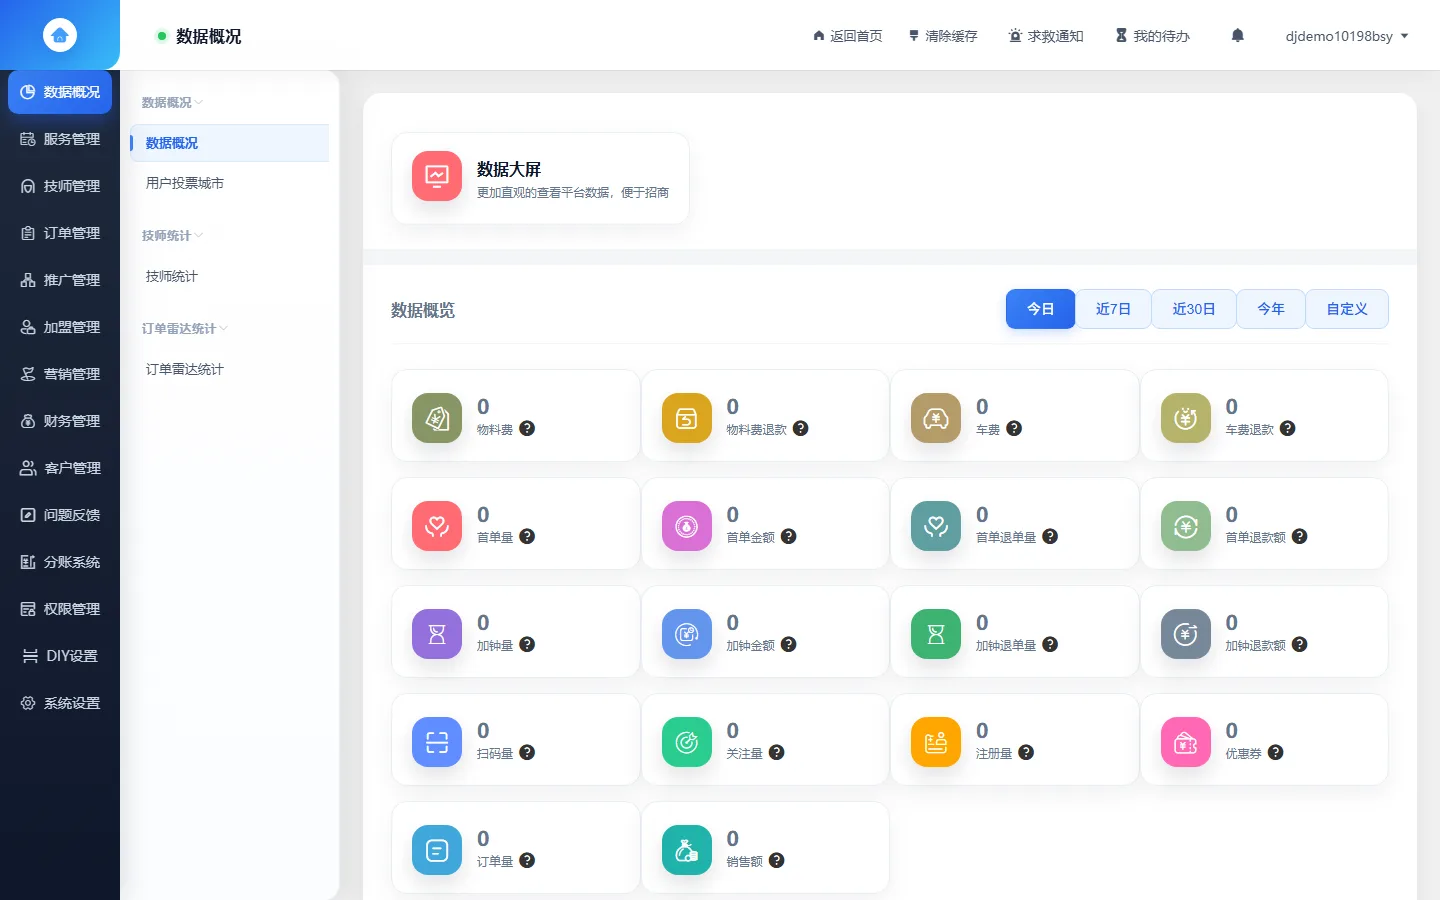The width and height of the screenshot is (1440, 900).
Task: Open 求救通知 in the top bar
Action: (x=1046, y=36)
